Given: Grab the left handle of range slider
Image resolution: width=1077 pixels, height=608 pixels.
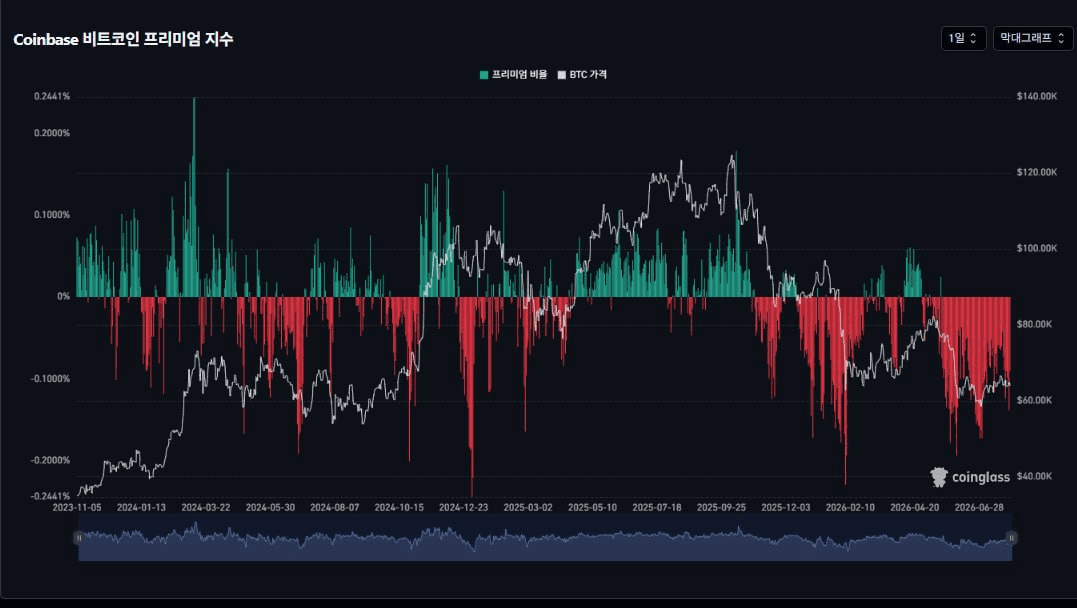Looking at the screenshot, I should click(78, 538).
